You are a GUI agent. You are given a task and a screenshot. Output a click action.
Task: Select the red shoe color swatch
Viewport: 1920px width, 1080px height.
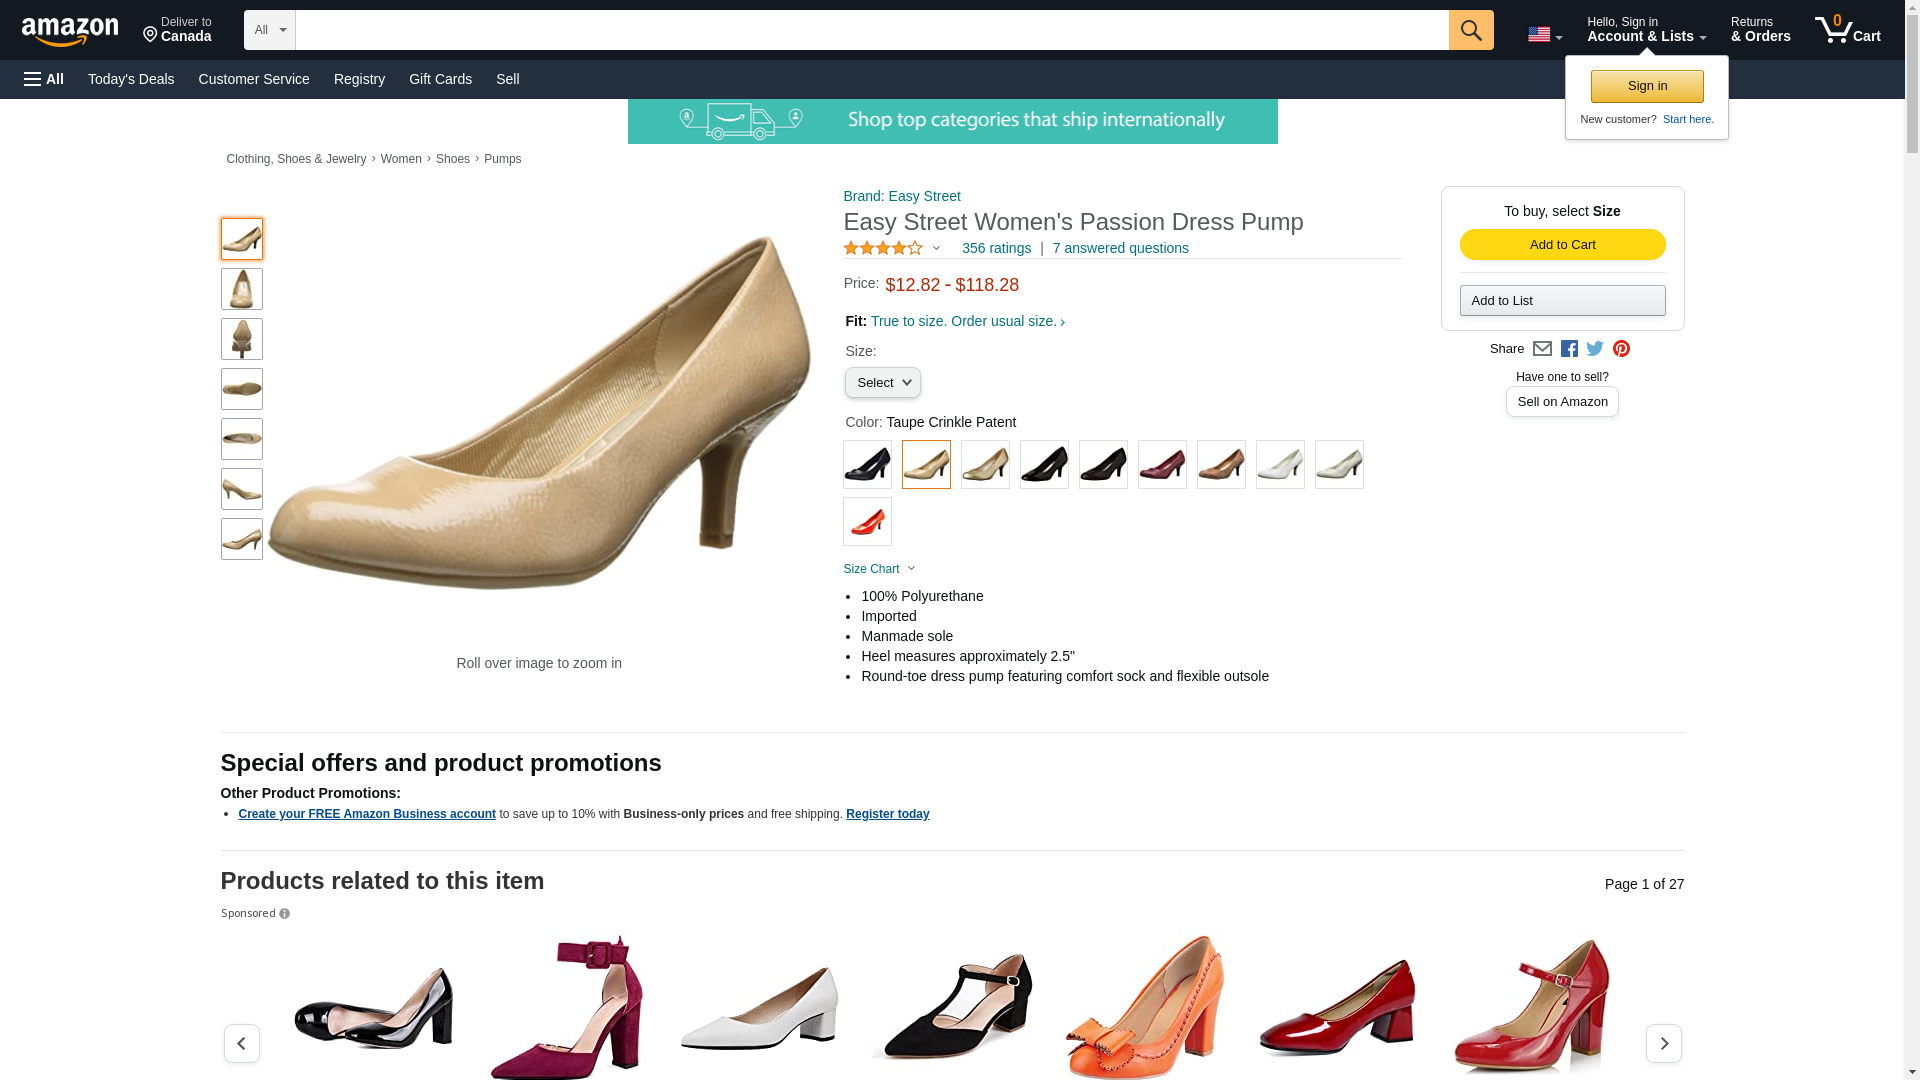click(867, 521)
